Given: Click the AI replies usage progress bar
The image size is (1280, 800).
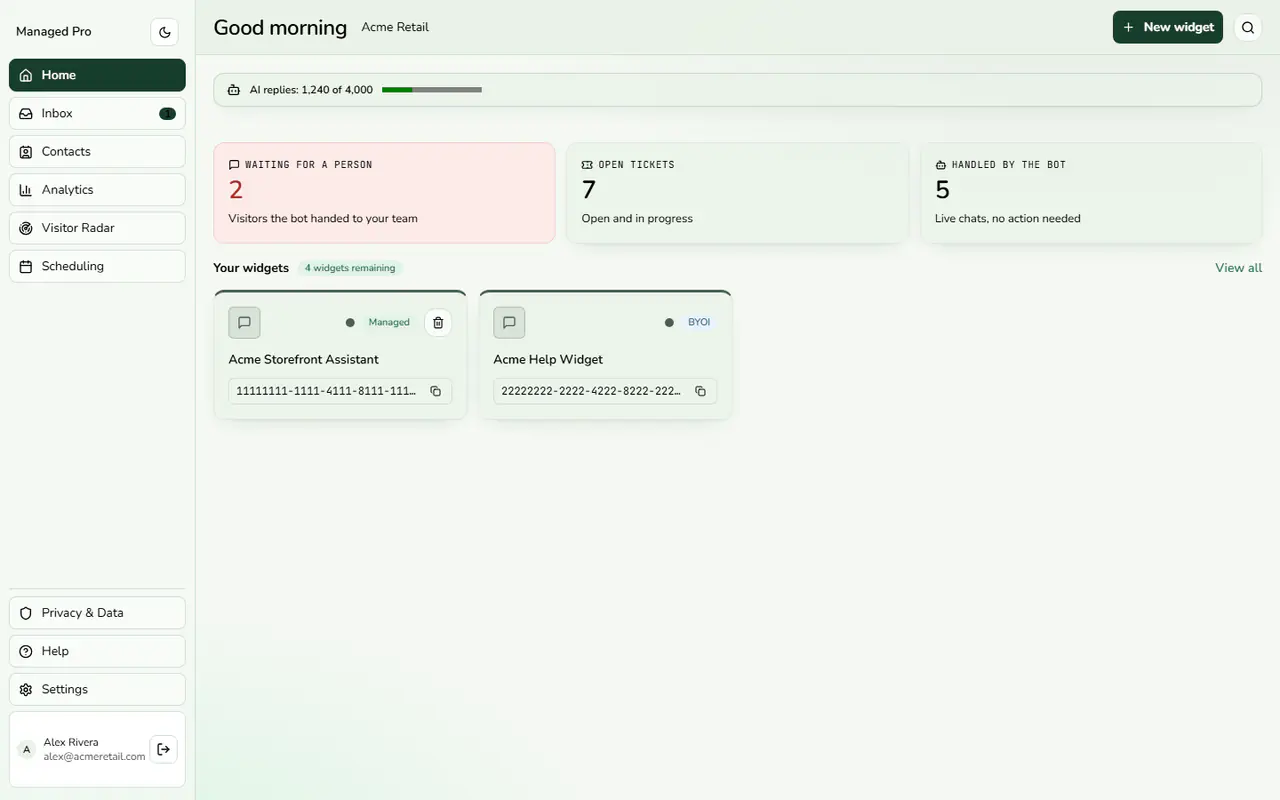Looking at the screenshot, I should click(x=432, y=90).
